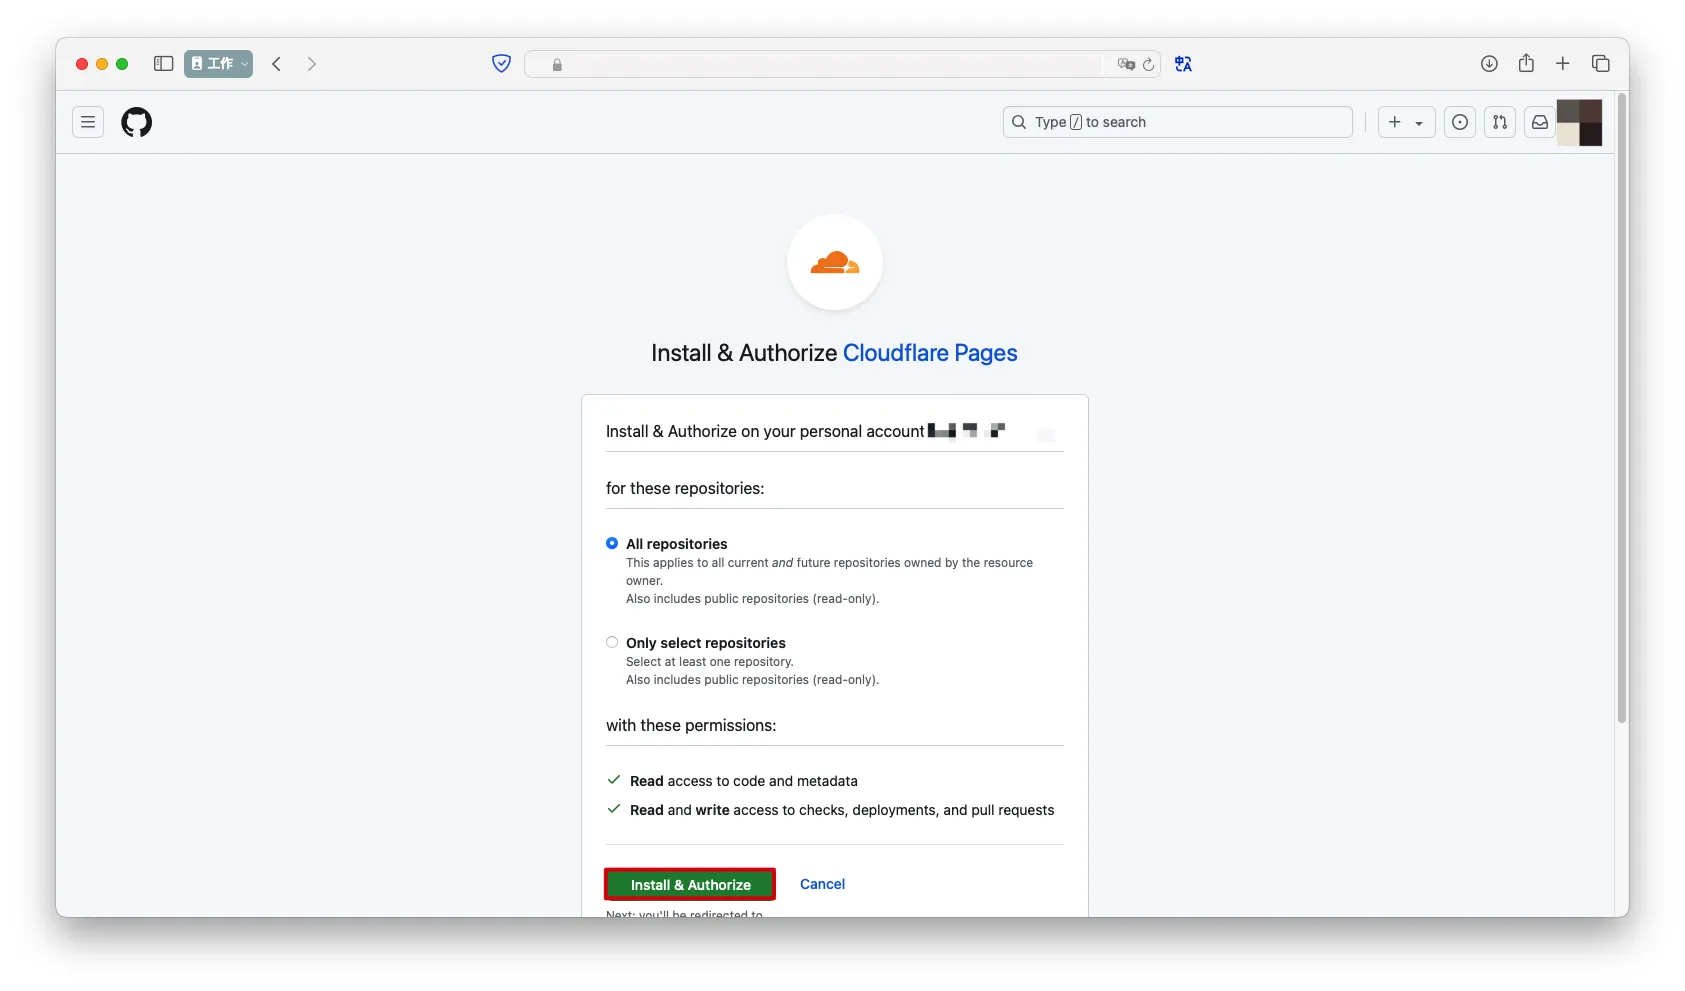Open the GitHub issues icon

(x=1460, y=122)
